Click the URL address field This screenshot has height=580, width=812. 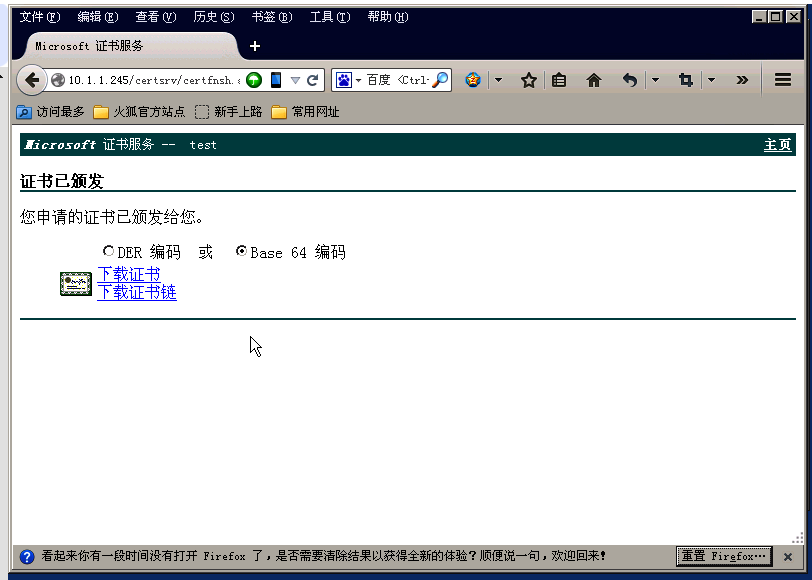[x=154, y=80]
